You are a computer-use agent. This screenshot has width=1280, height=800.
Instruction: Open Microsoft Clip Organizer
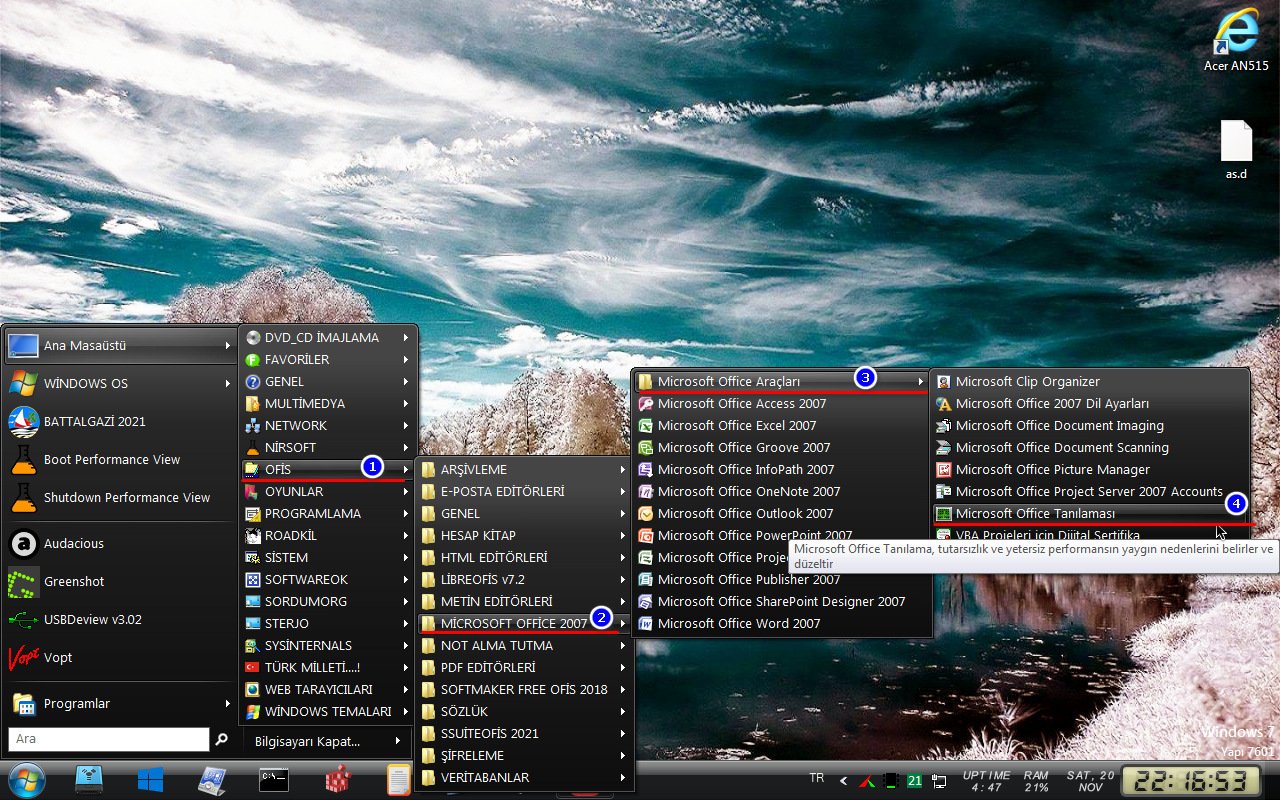pos(1090,381)
